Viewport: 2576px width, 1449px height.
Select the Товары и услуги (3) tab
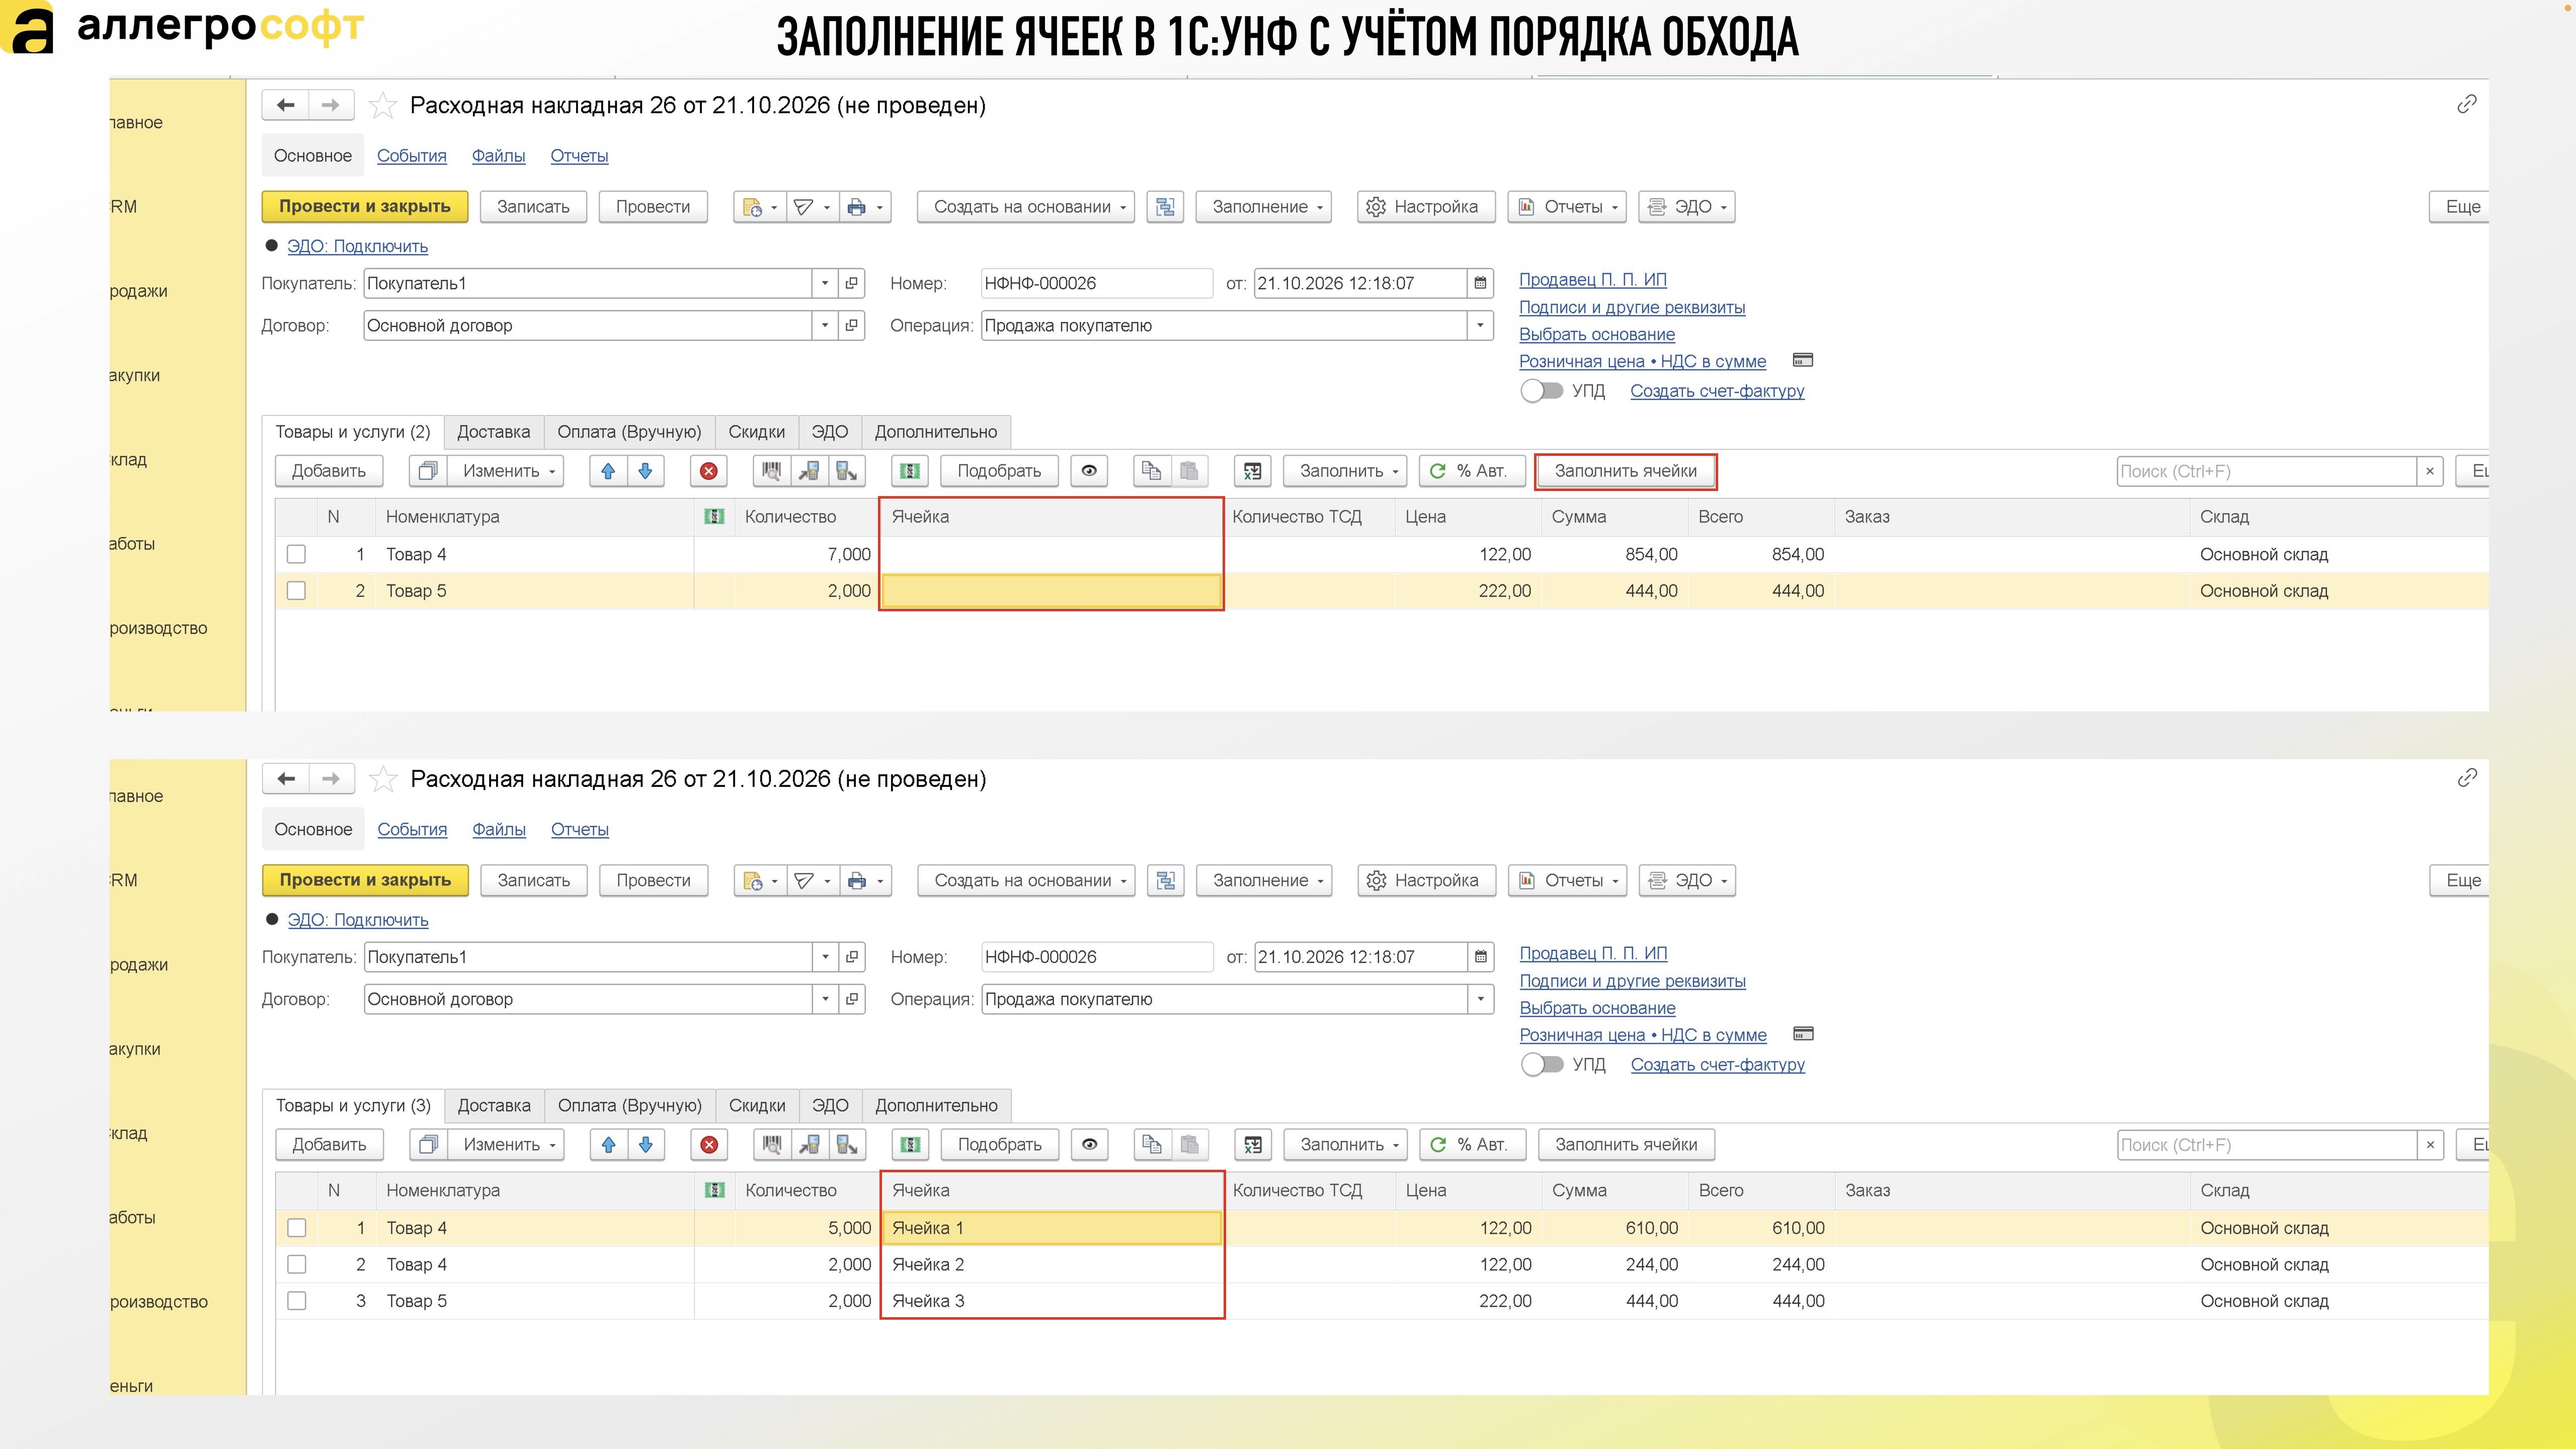pyautogui.click(x=353, y=1106)
